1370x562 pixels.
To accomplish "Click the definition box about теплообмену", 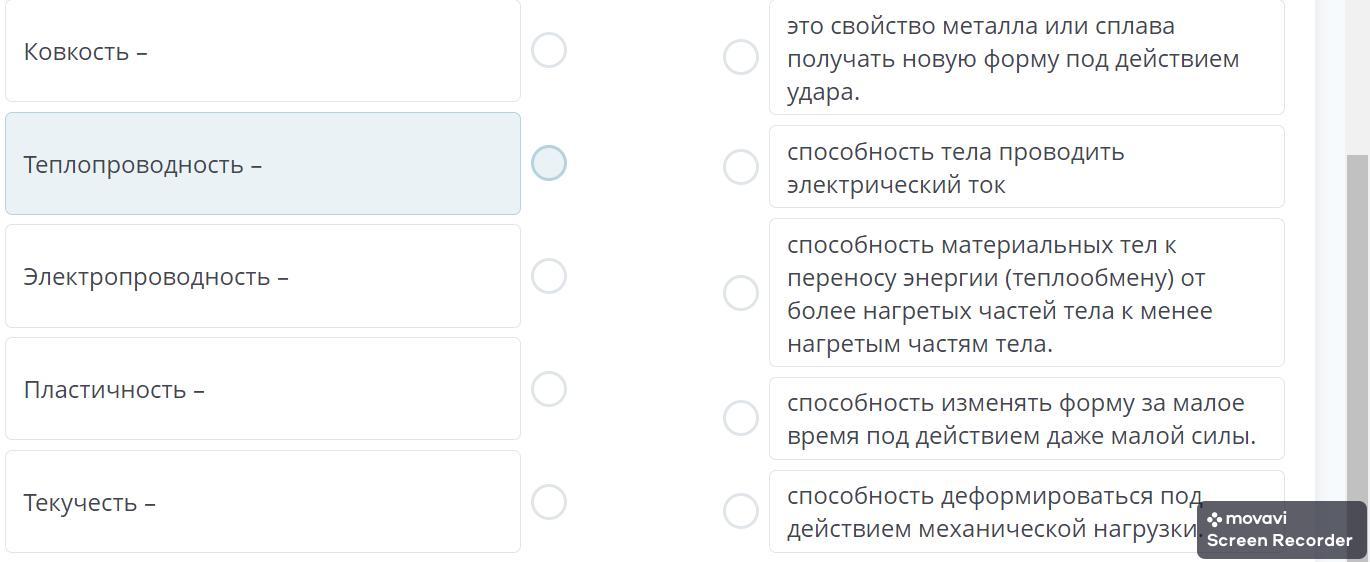I will tap(1027, 293).
